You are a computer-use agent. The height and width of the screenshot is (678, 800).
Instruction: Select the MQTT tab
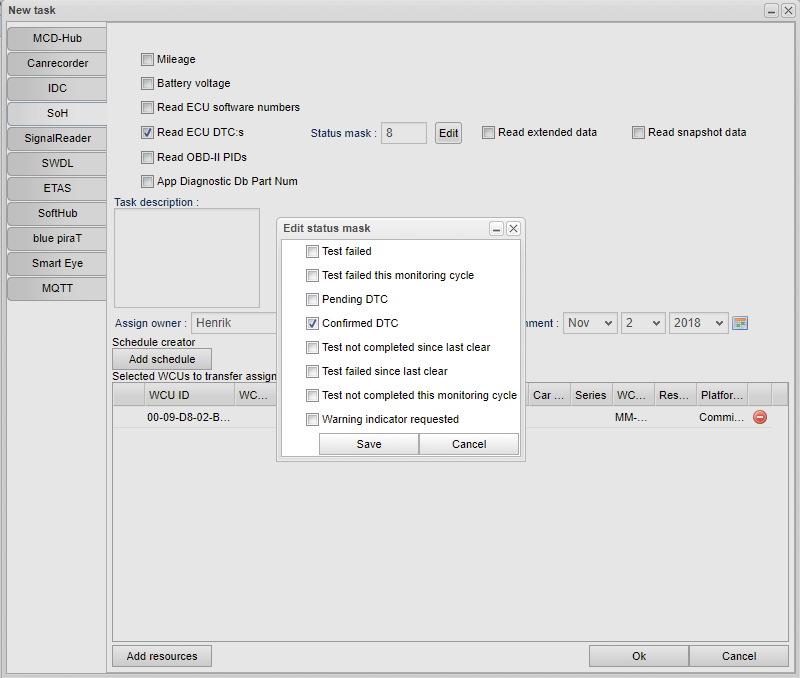[57, 288]
